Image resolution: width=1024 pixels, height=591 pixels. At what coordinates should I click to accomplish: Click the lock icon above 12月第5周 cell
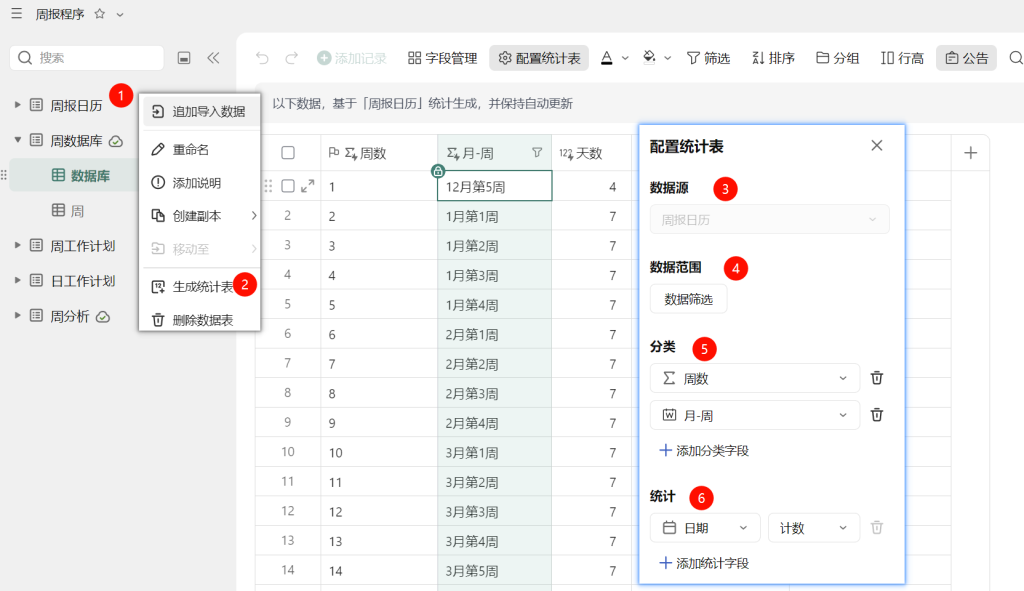click(438, 171)
